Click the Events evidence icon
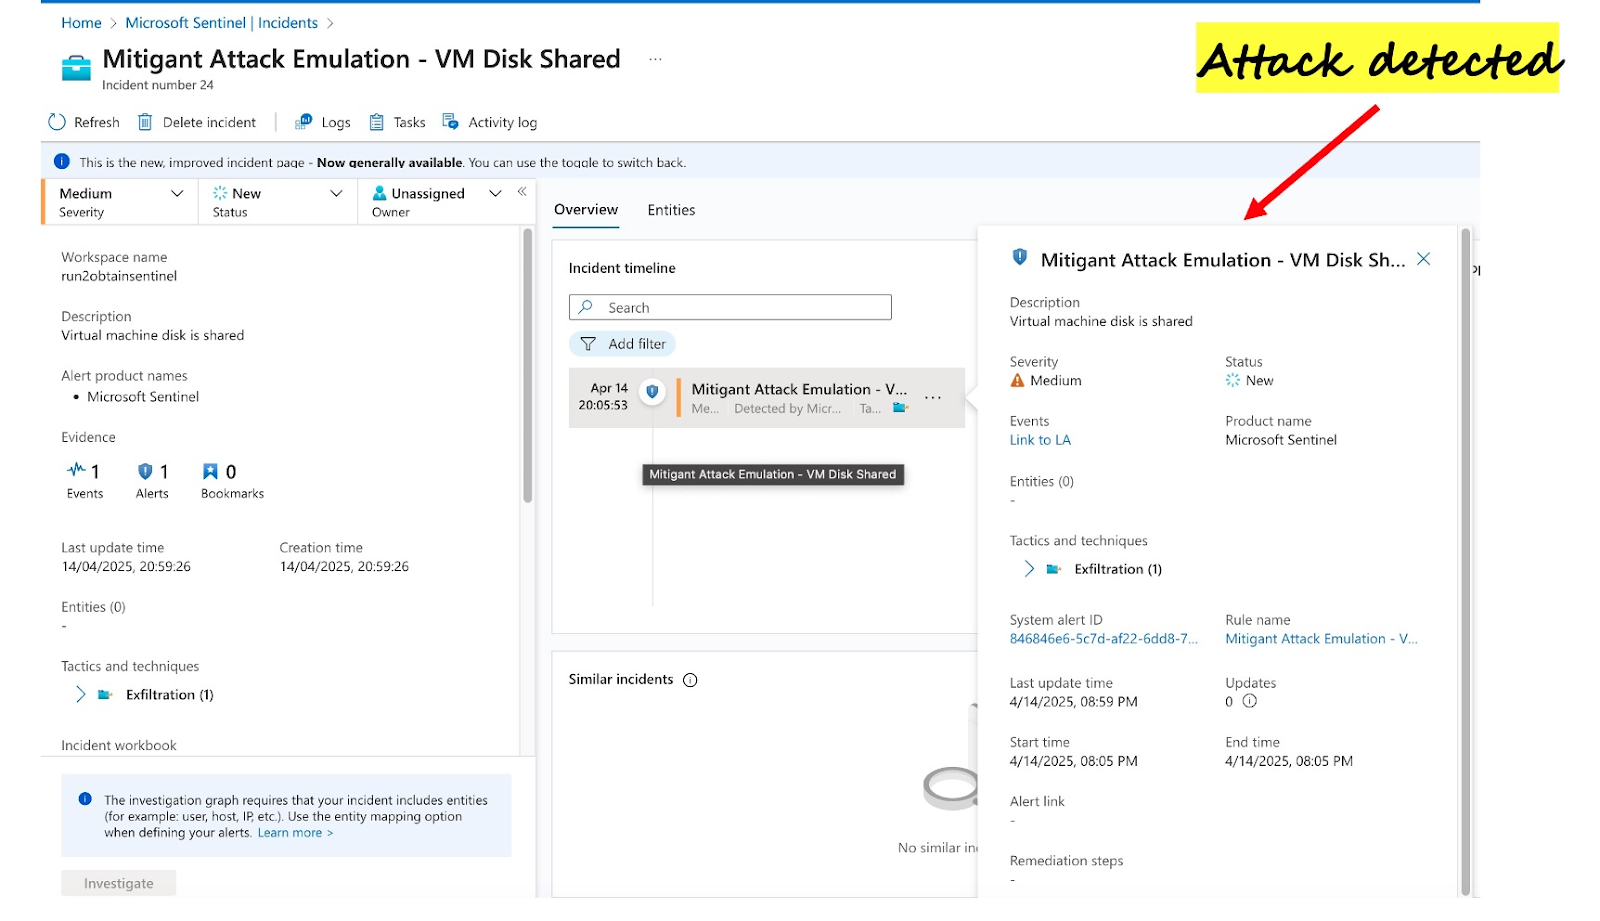 (x=76, y=470)
